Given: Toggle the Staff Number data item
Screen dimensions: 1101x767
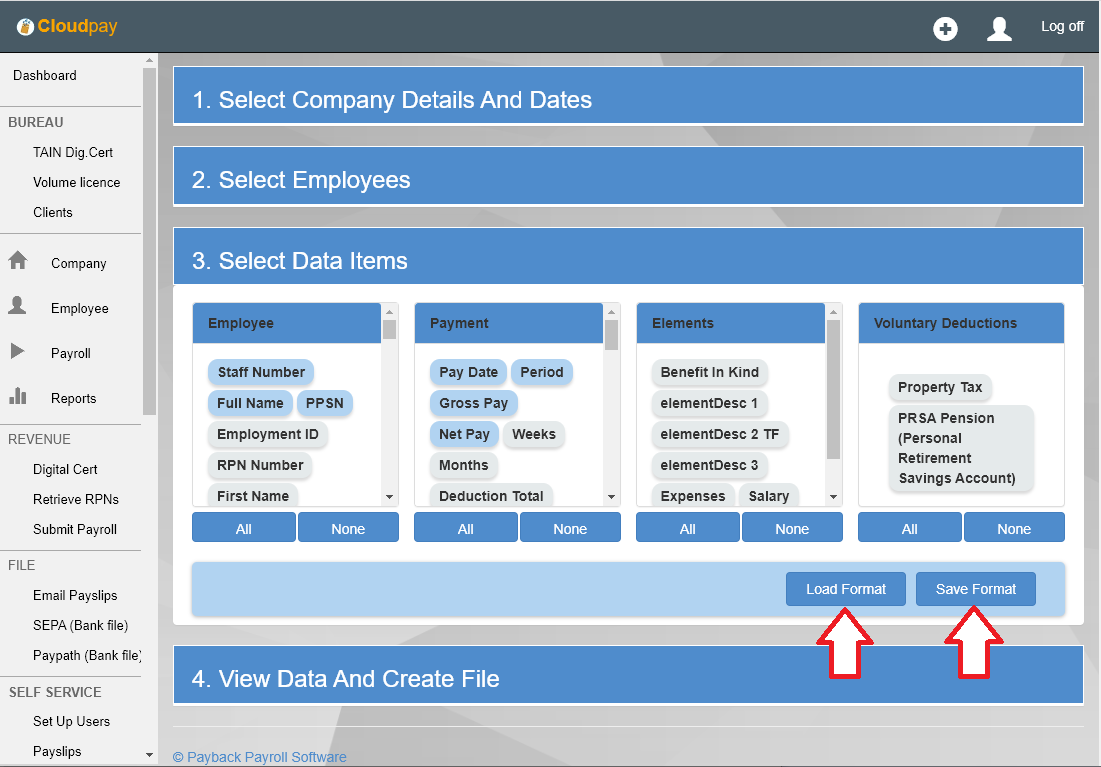Looking at the screenshot, I should point(261,372).
